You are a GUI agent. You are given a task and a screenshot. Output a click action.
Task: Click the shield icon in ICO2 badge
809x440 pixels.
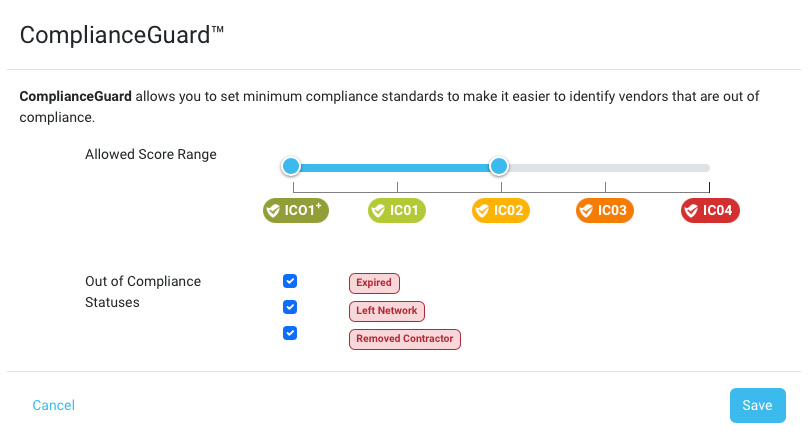pyautogui.click(x=482, y=211)
